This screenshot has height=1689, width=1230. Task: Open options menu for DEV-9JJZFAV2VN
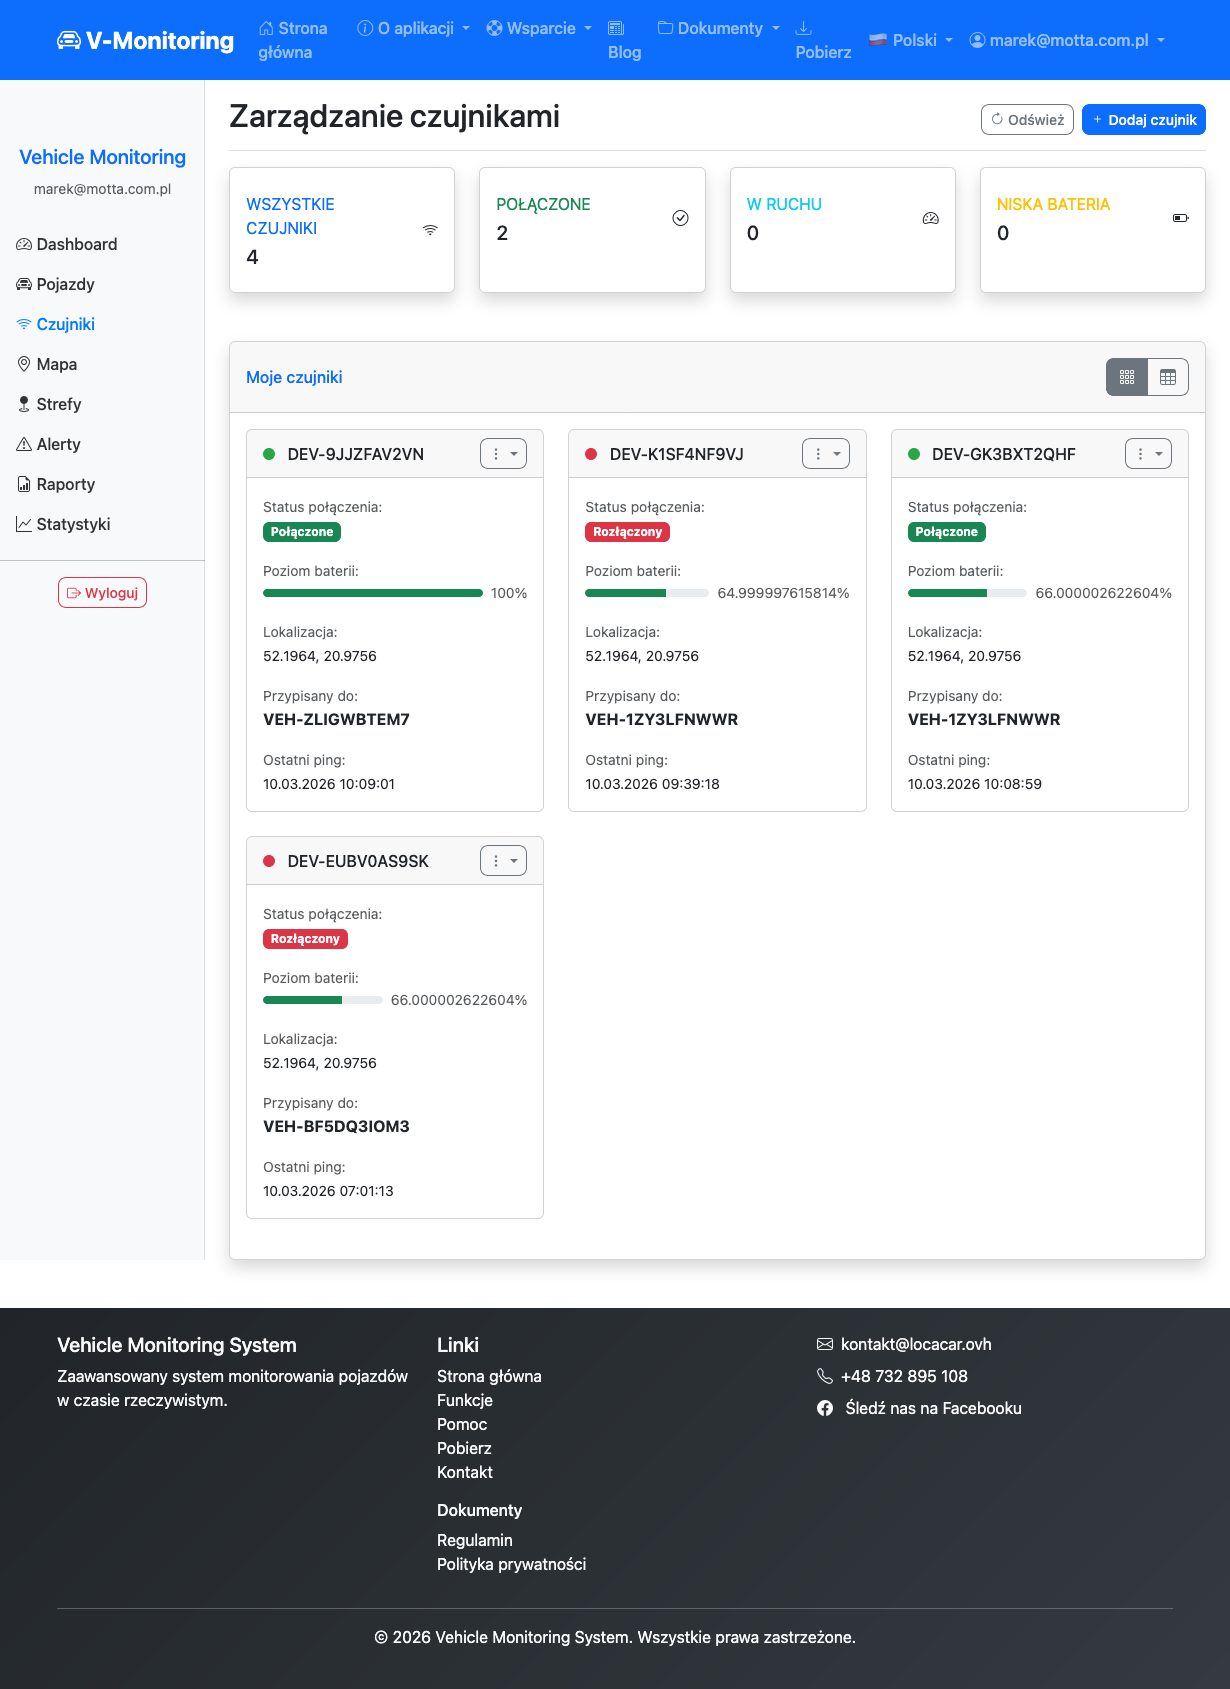[503, 454]
